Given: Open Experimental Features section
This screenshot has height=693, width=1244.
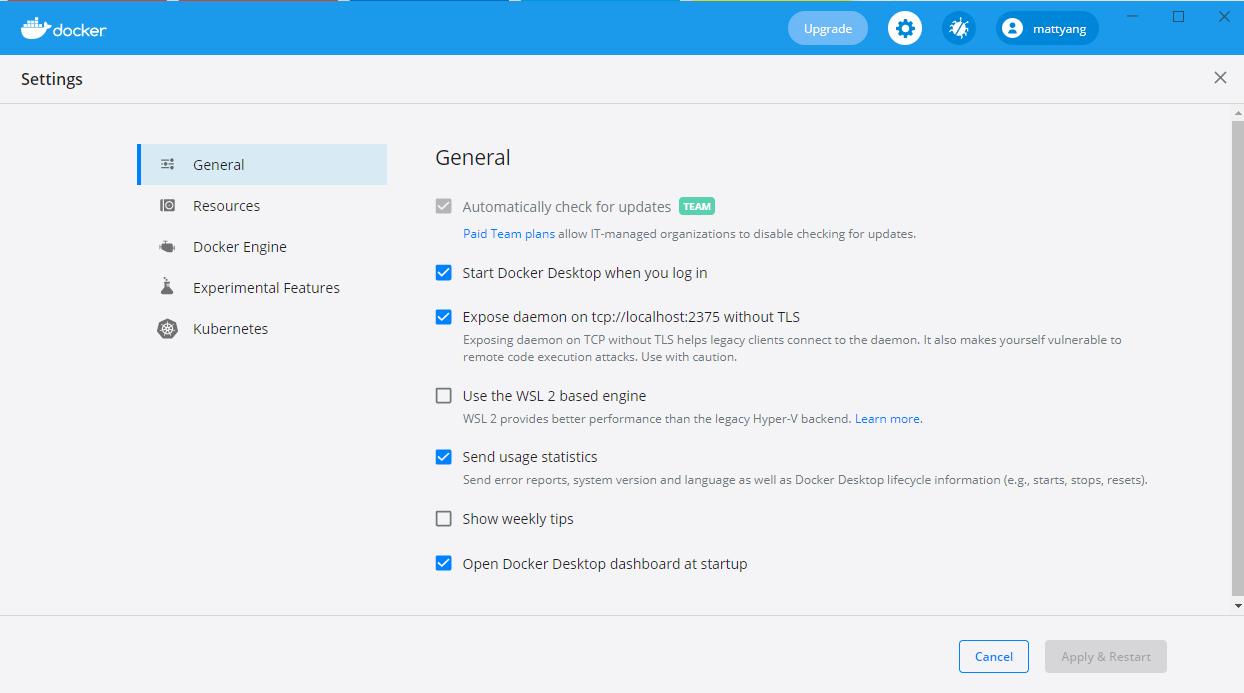Looking at the screenshot, I should pyautogui.click(x=262, y=288).
